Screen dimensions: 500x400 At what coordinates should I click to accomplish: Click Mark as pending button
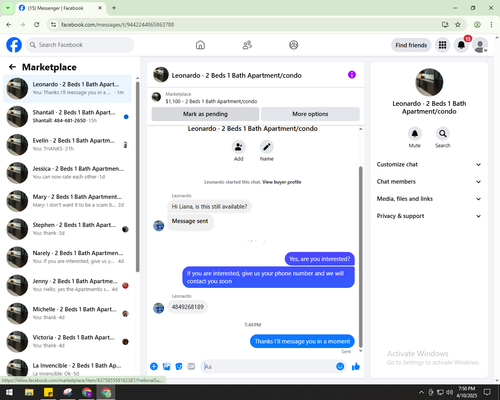click(x=205, y=114)
